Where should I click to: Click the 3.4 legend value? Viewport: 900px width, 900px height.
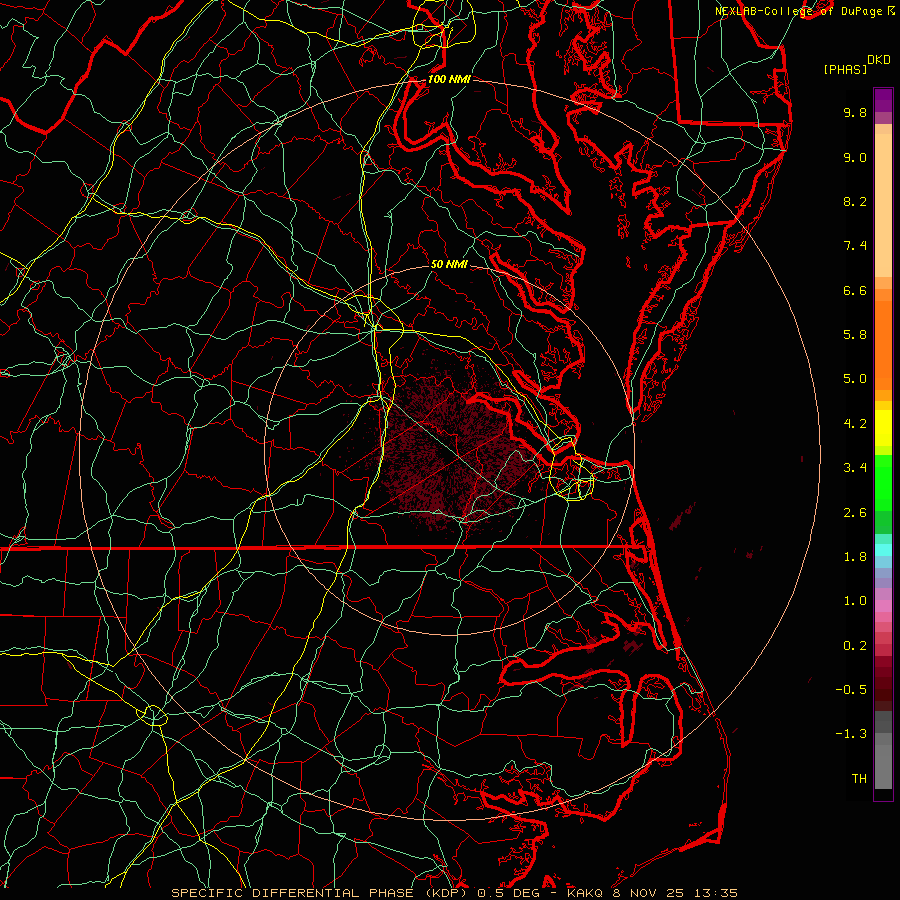pyautogui.click(x=855, y=468)
